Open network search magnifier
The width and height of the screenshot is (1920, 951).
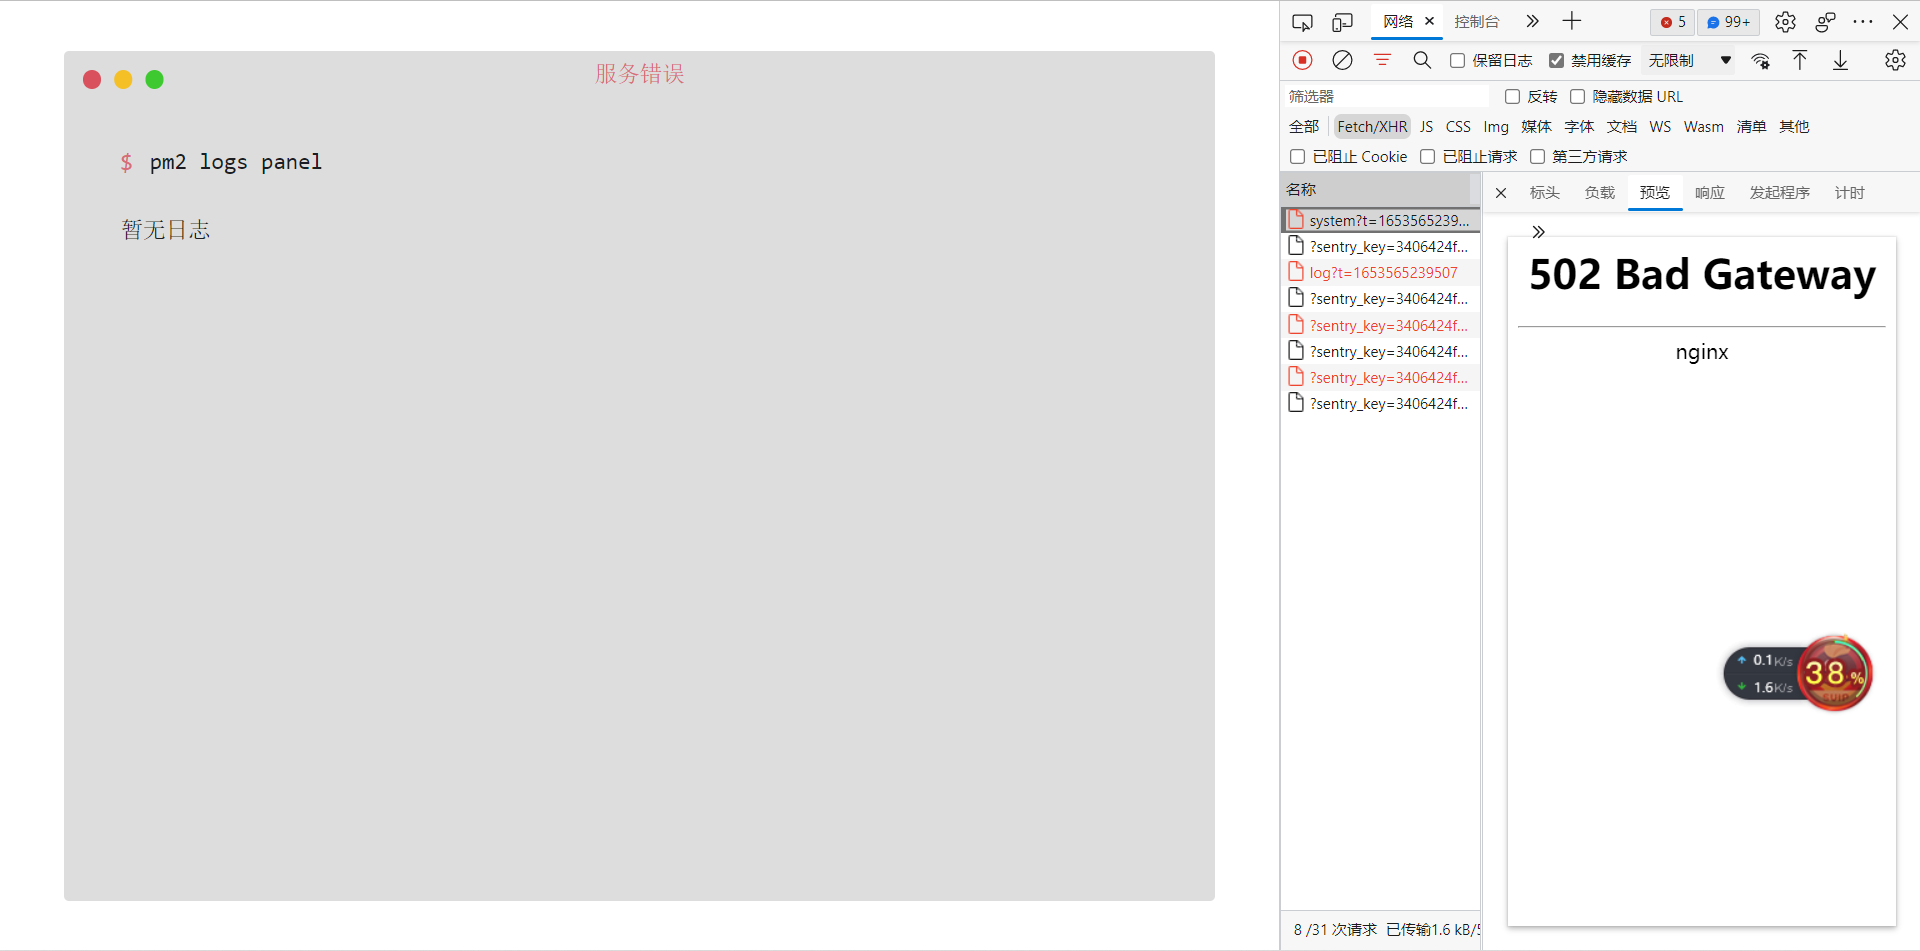[1422, 60]
